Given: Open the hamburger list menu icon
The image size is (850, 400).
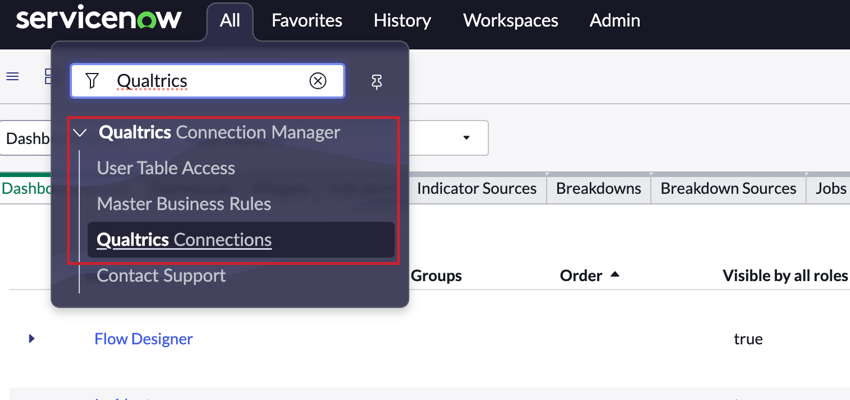Looking at the screenshot, I should tap(13, 77).
